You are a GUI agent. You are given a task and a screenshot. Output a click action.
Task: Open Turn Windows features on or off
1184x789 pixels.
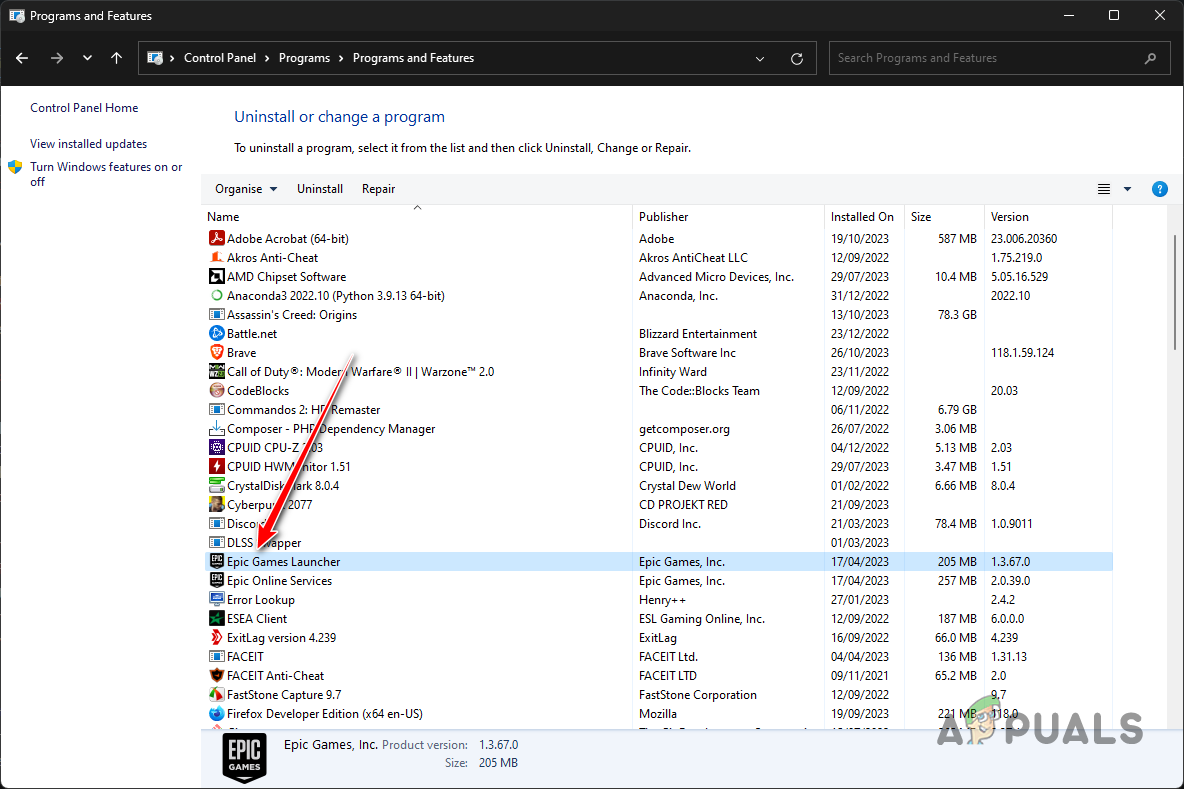pos(106,174)
